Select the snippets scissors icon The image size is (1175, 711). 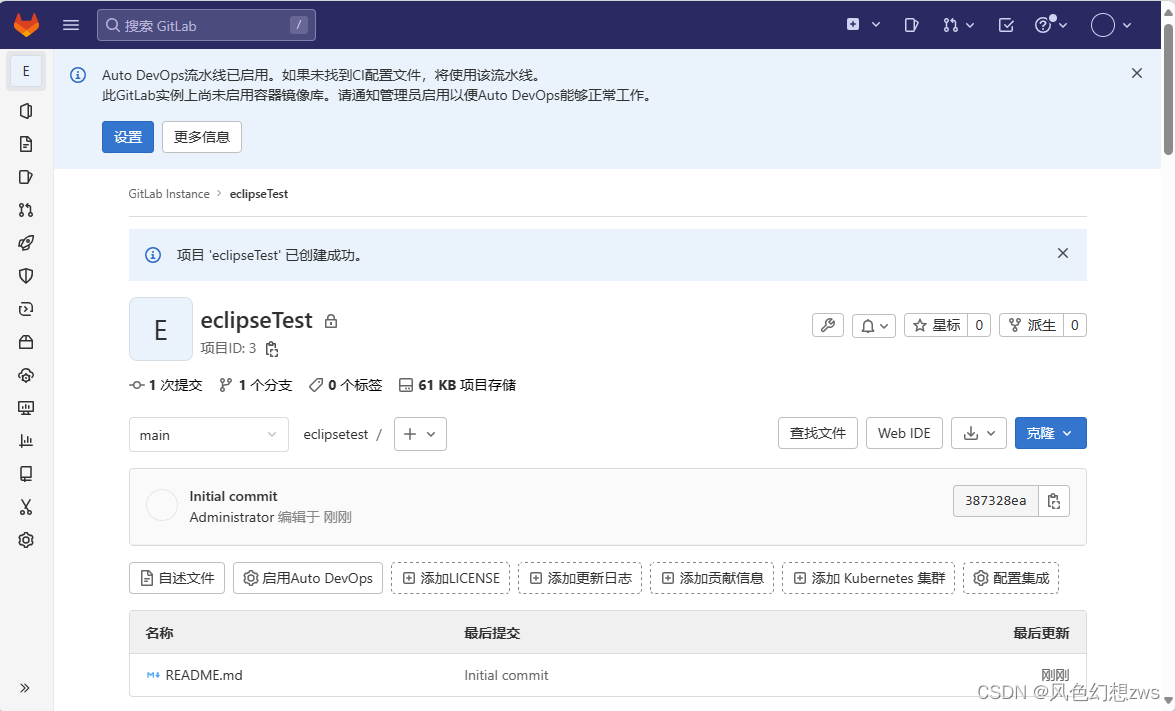(26, 507)
